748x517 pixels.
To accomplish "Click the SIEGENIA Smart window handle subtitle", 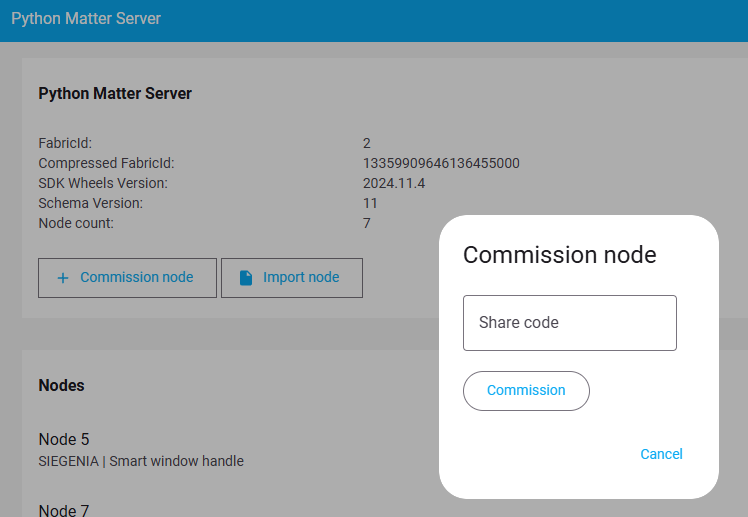I will click(x=141, y=461).
